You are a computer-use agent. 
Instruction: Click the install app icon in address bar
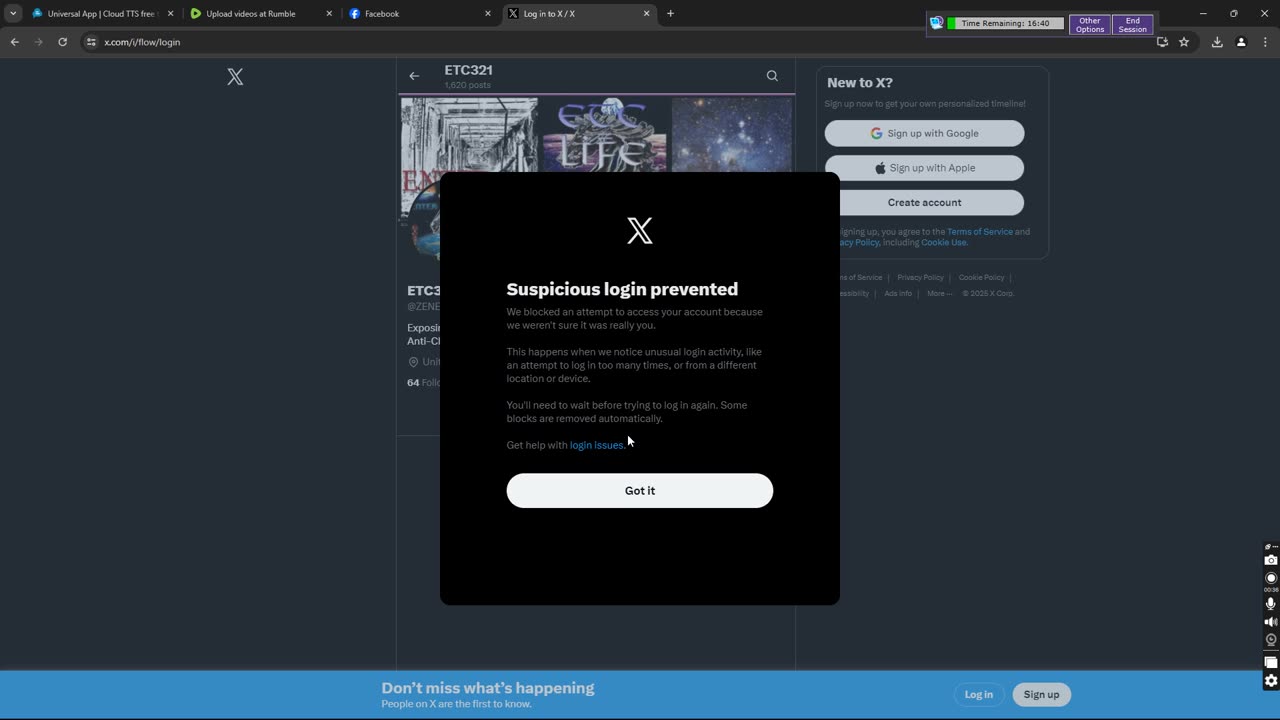coord(1162,42)
